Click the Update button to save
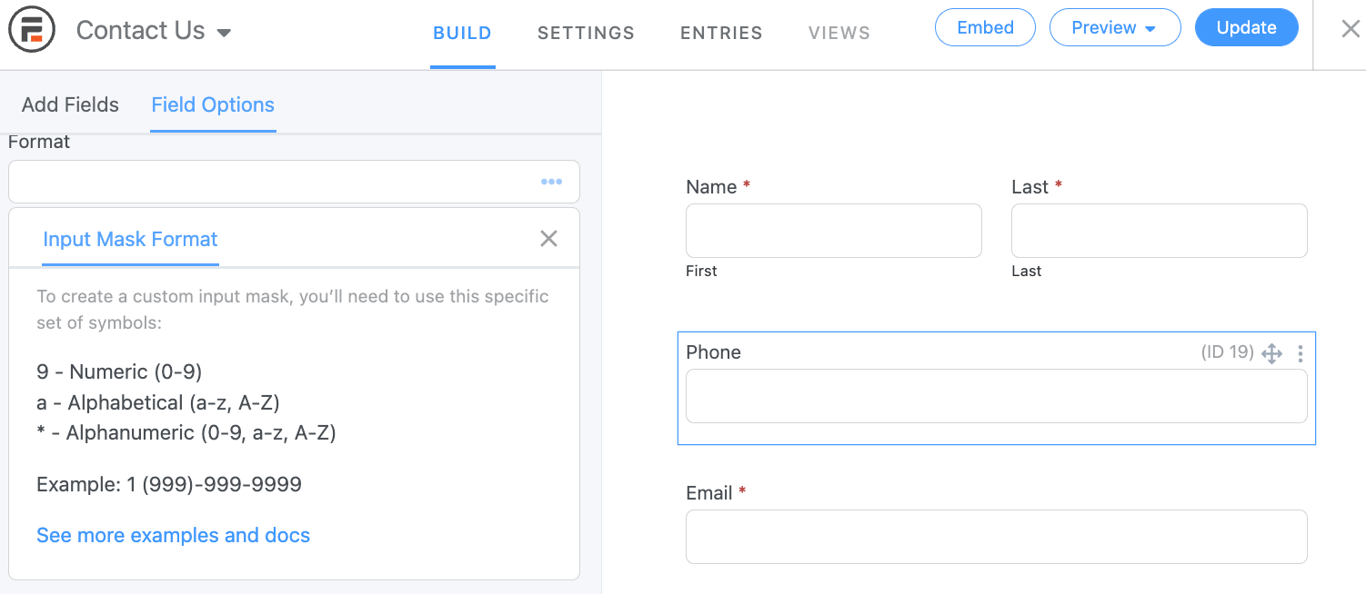1366x594 pixels. tap(1246, 27)
